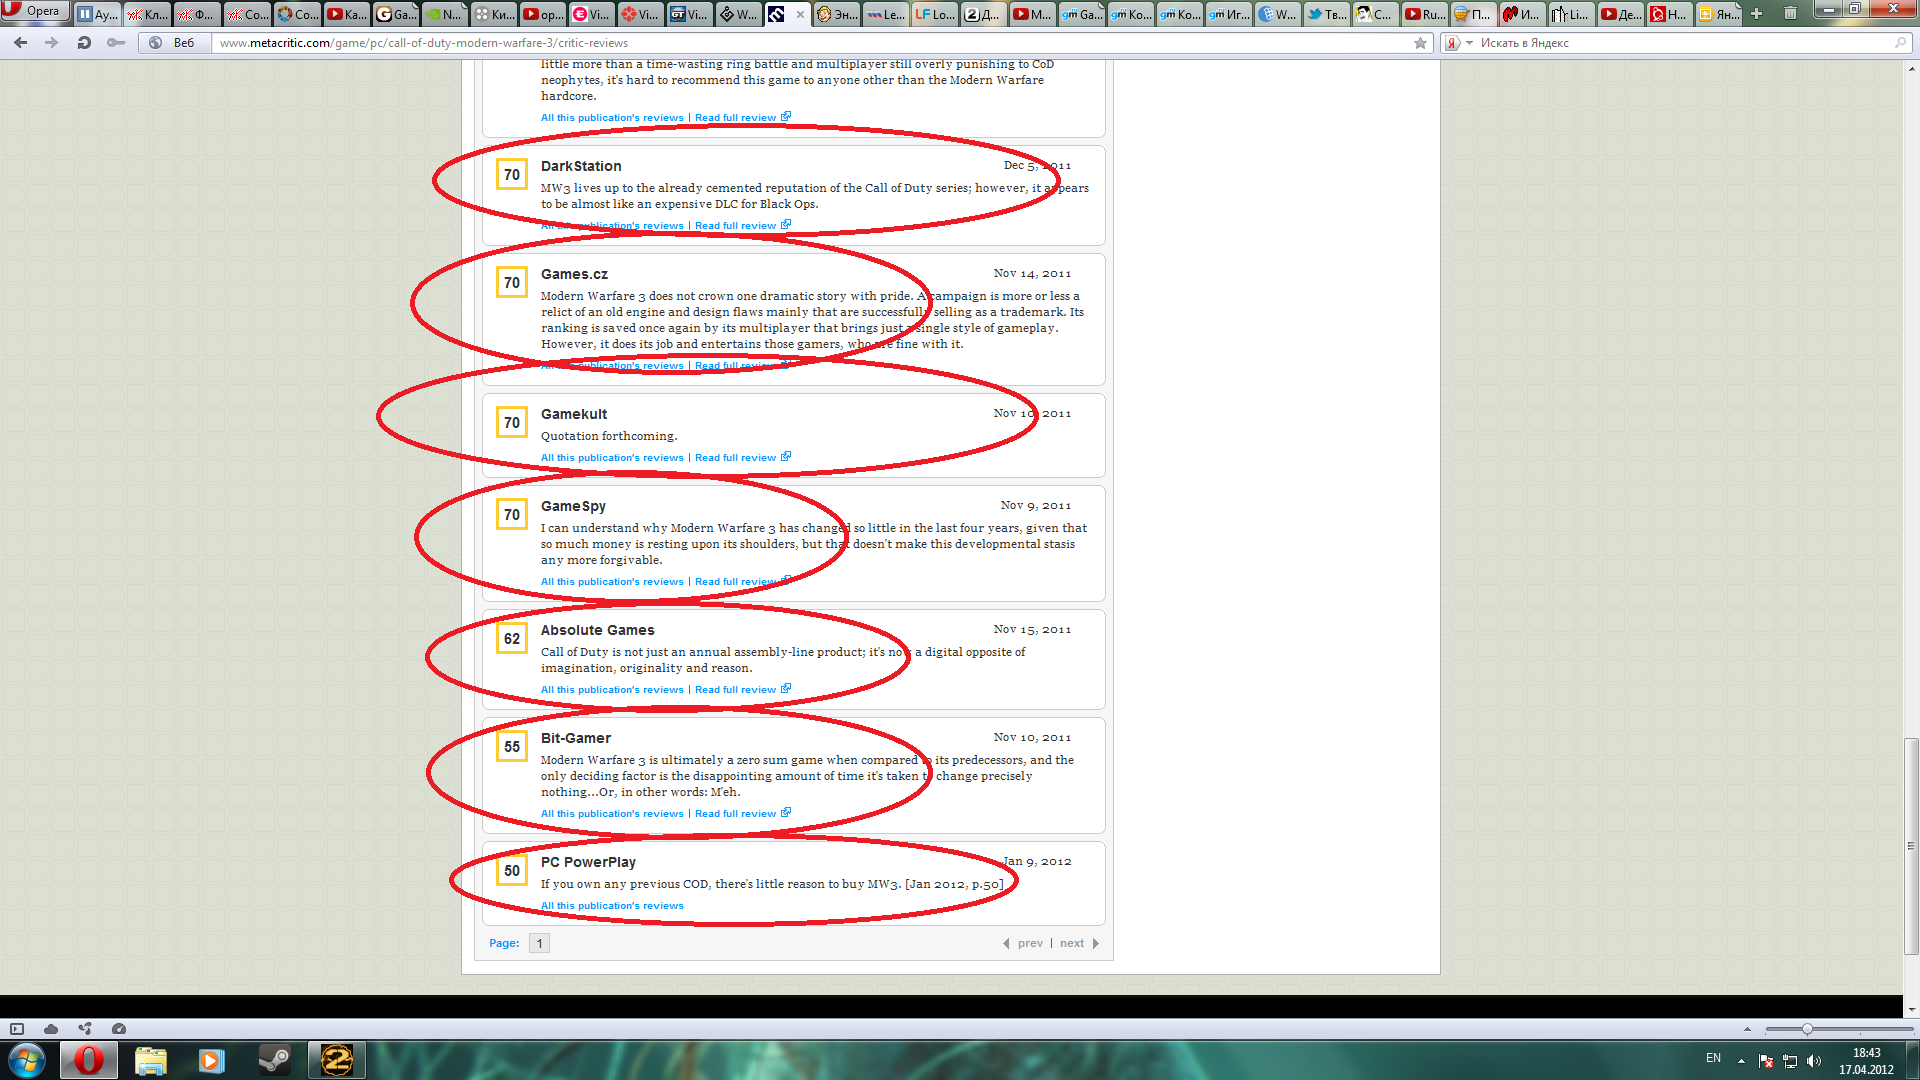
Task: Click the GameSpy publication name
Action: click(573, 506)
